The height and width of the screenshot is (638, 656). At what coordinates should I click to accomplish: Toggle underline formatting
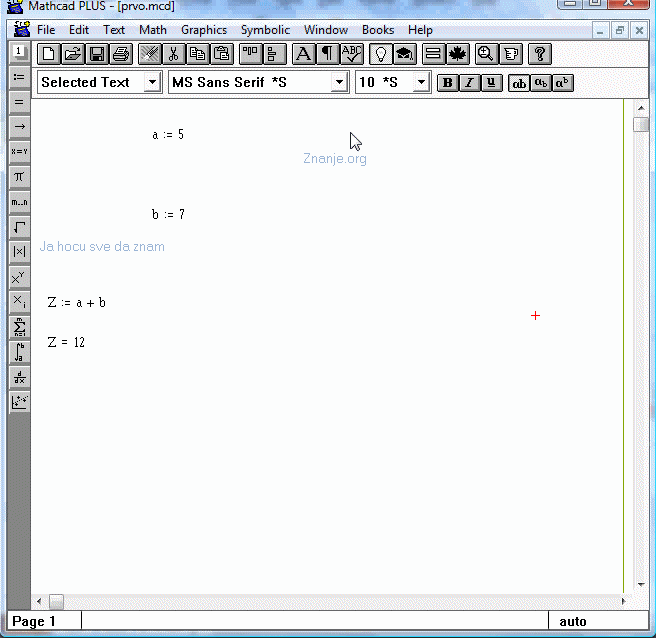point(491,83)
